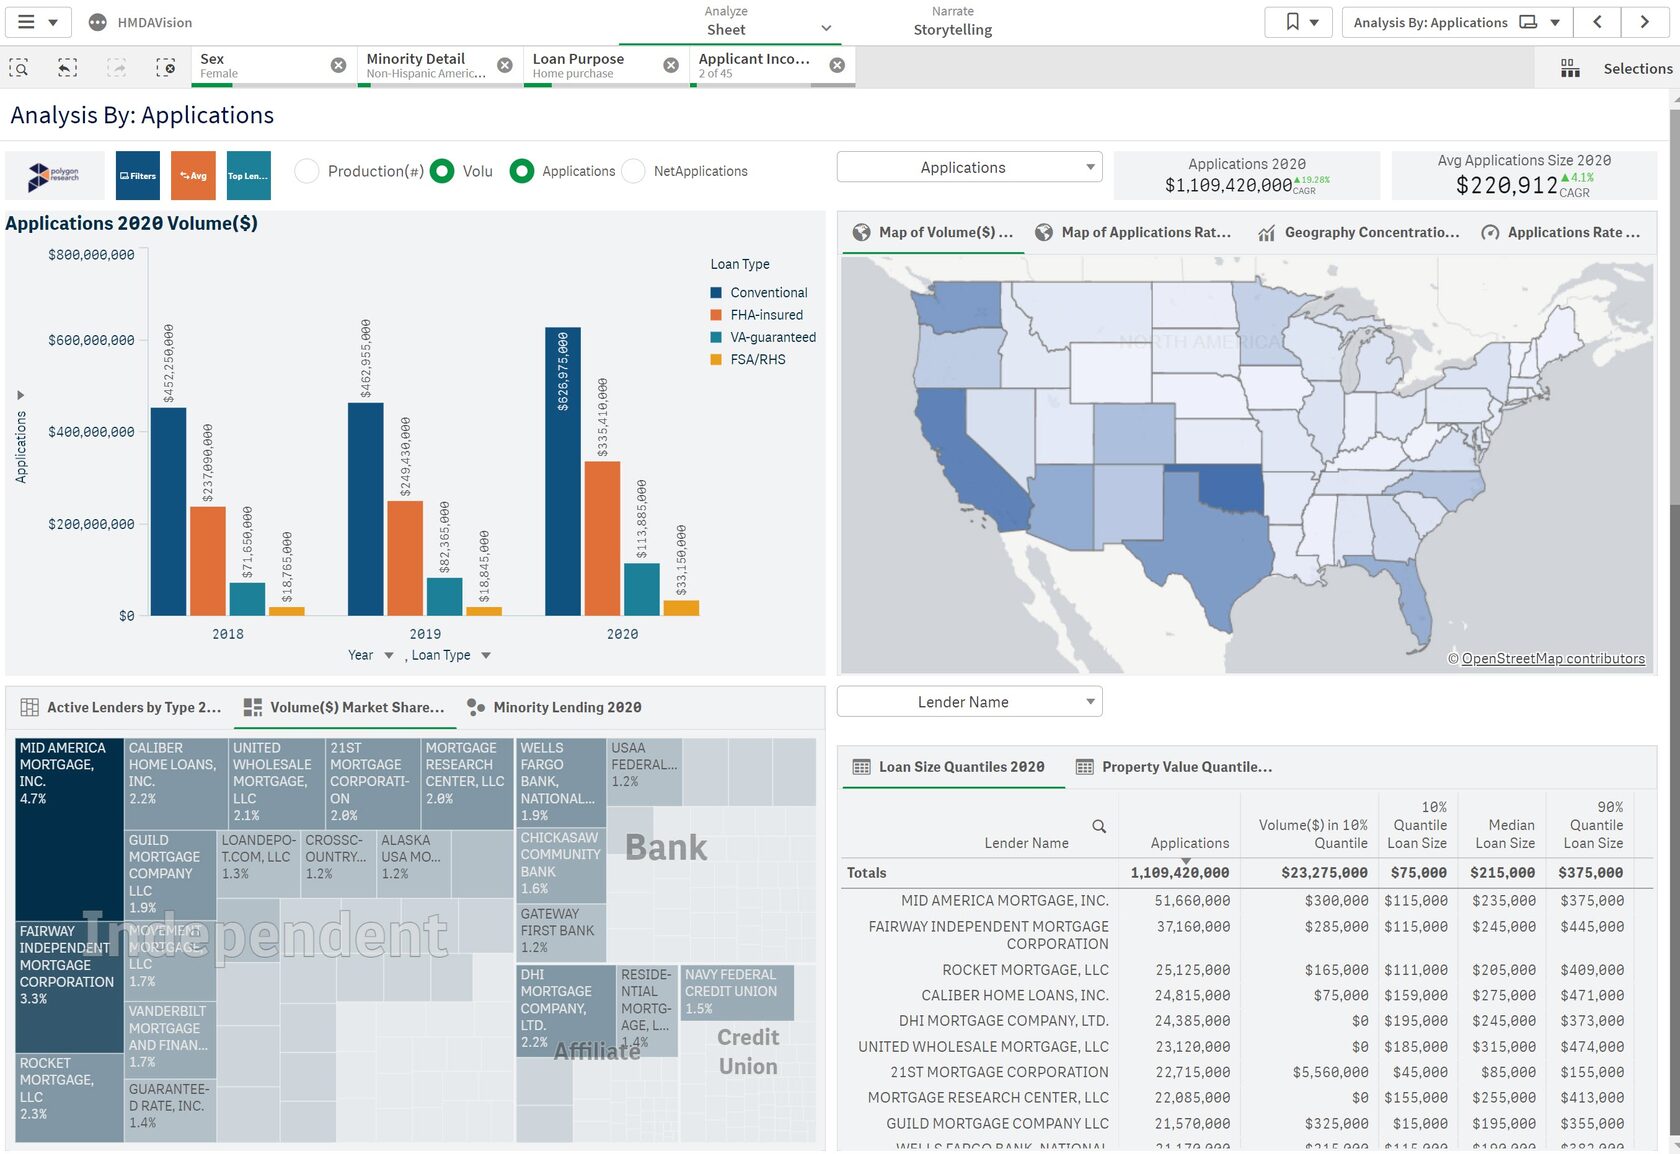The image size is (1680, 1154).
Task: Open the HMDAVision app options icon
Action: click(x=97, y=22)
